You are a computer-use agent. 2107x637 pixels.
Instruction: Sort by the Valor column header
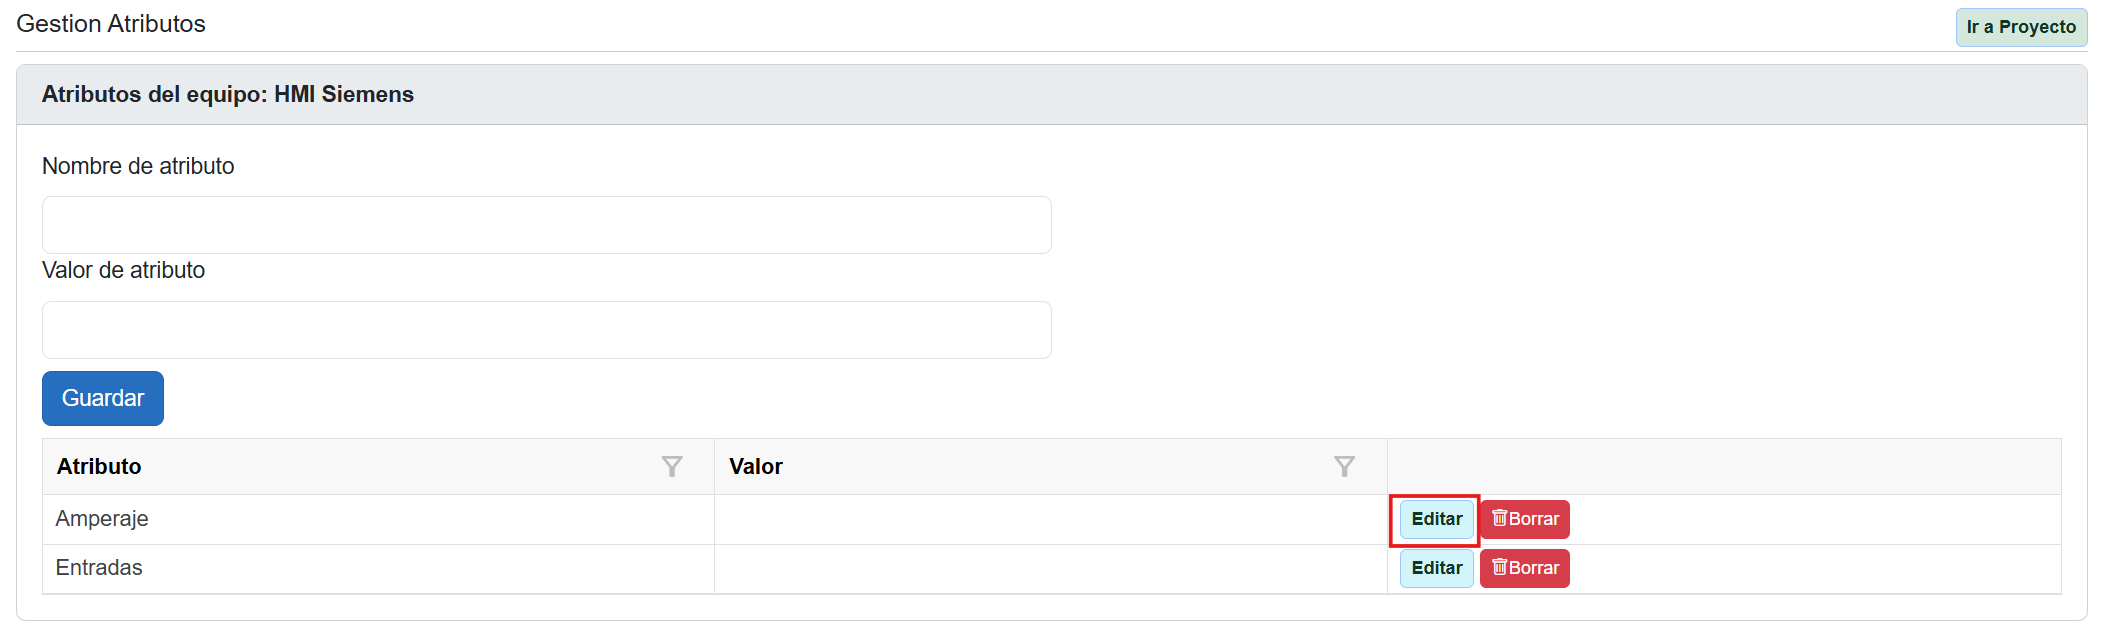point(756,467)
